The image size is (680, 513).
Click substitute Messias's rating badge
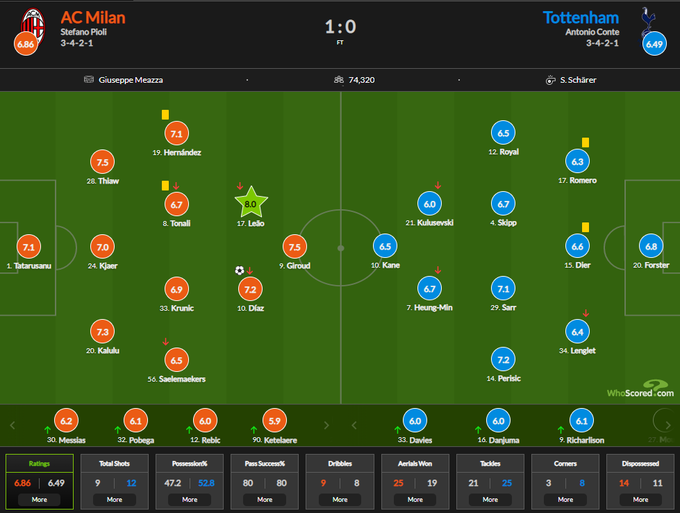click(66, 421)
